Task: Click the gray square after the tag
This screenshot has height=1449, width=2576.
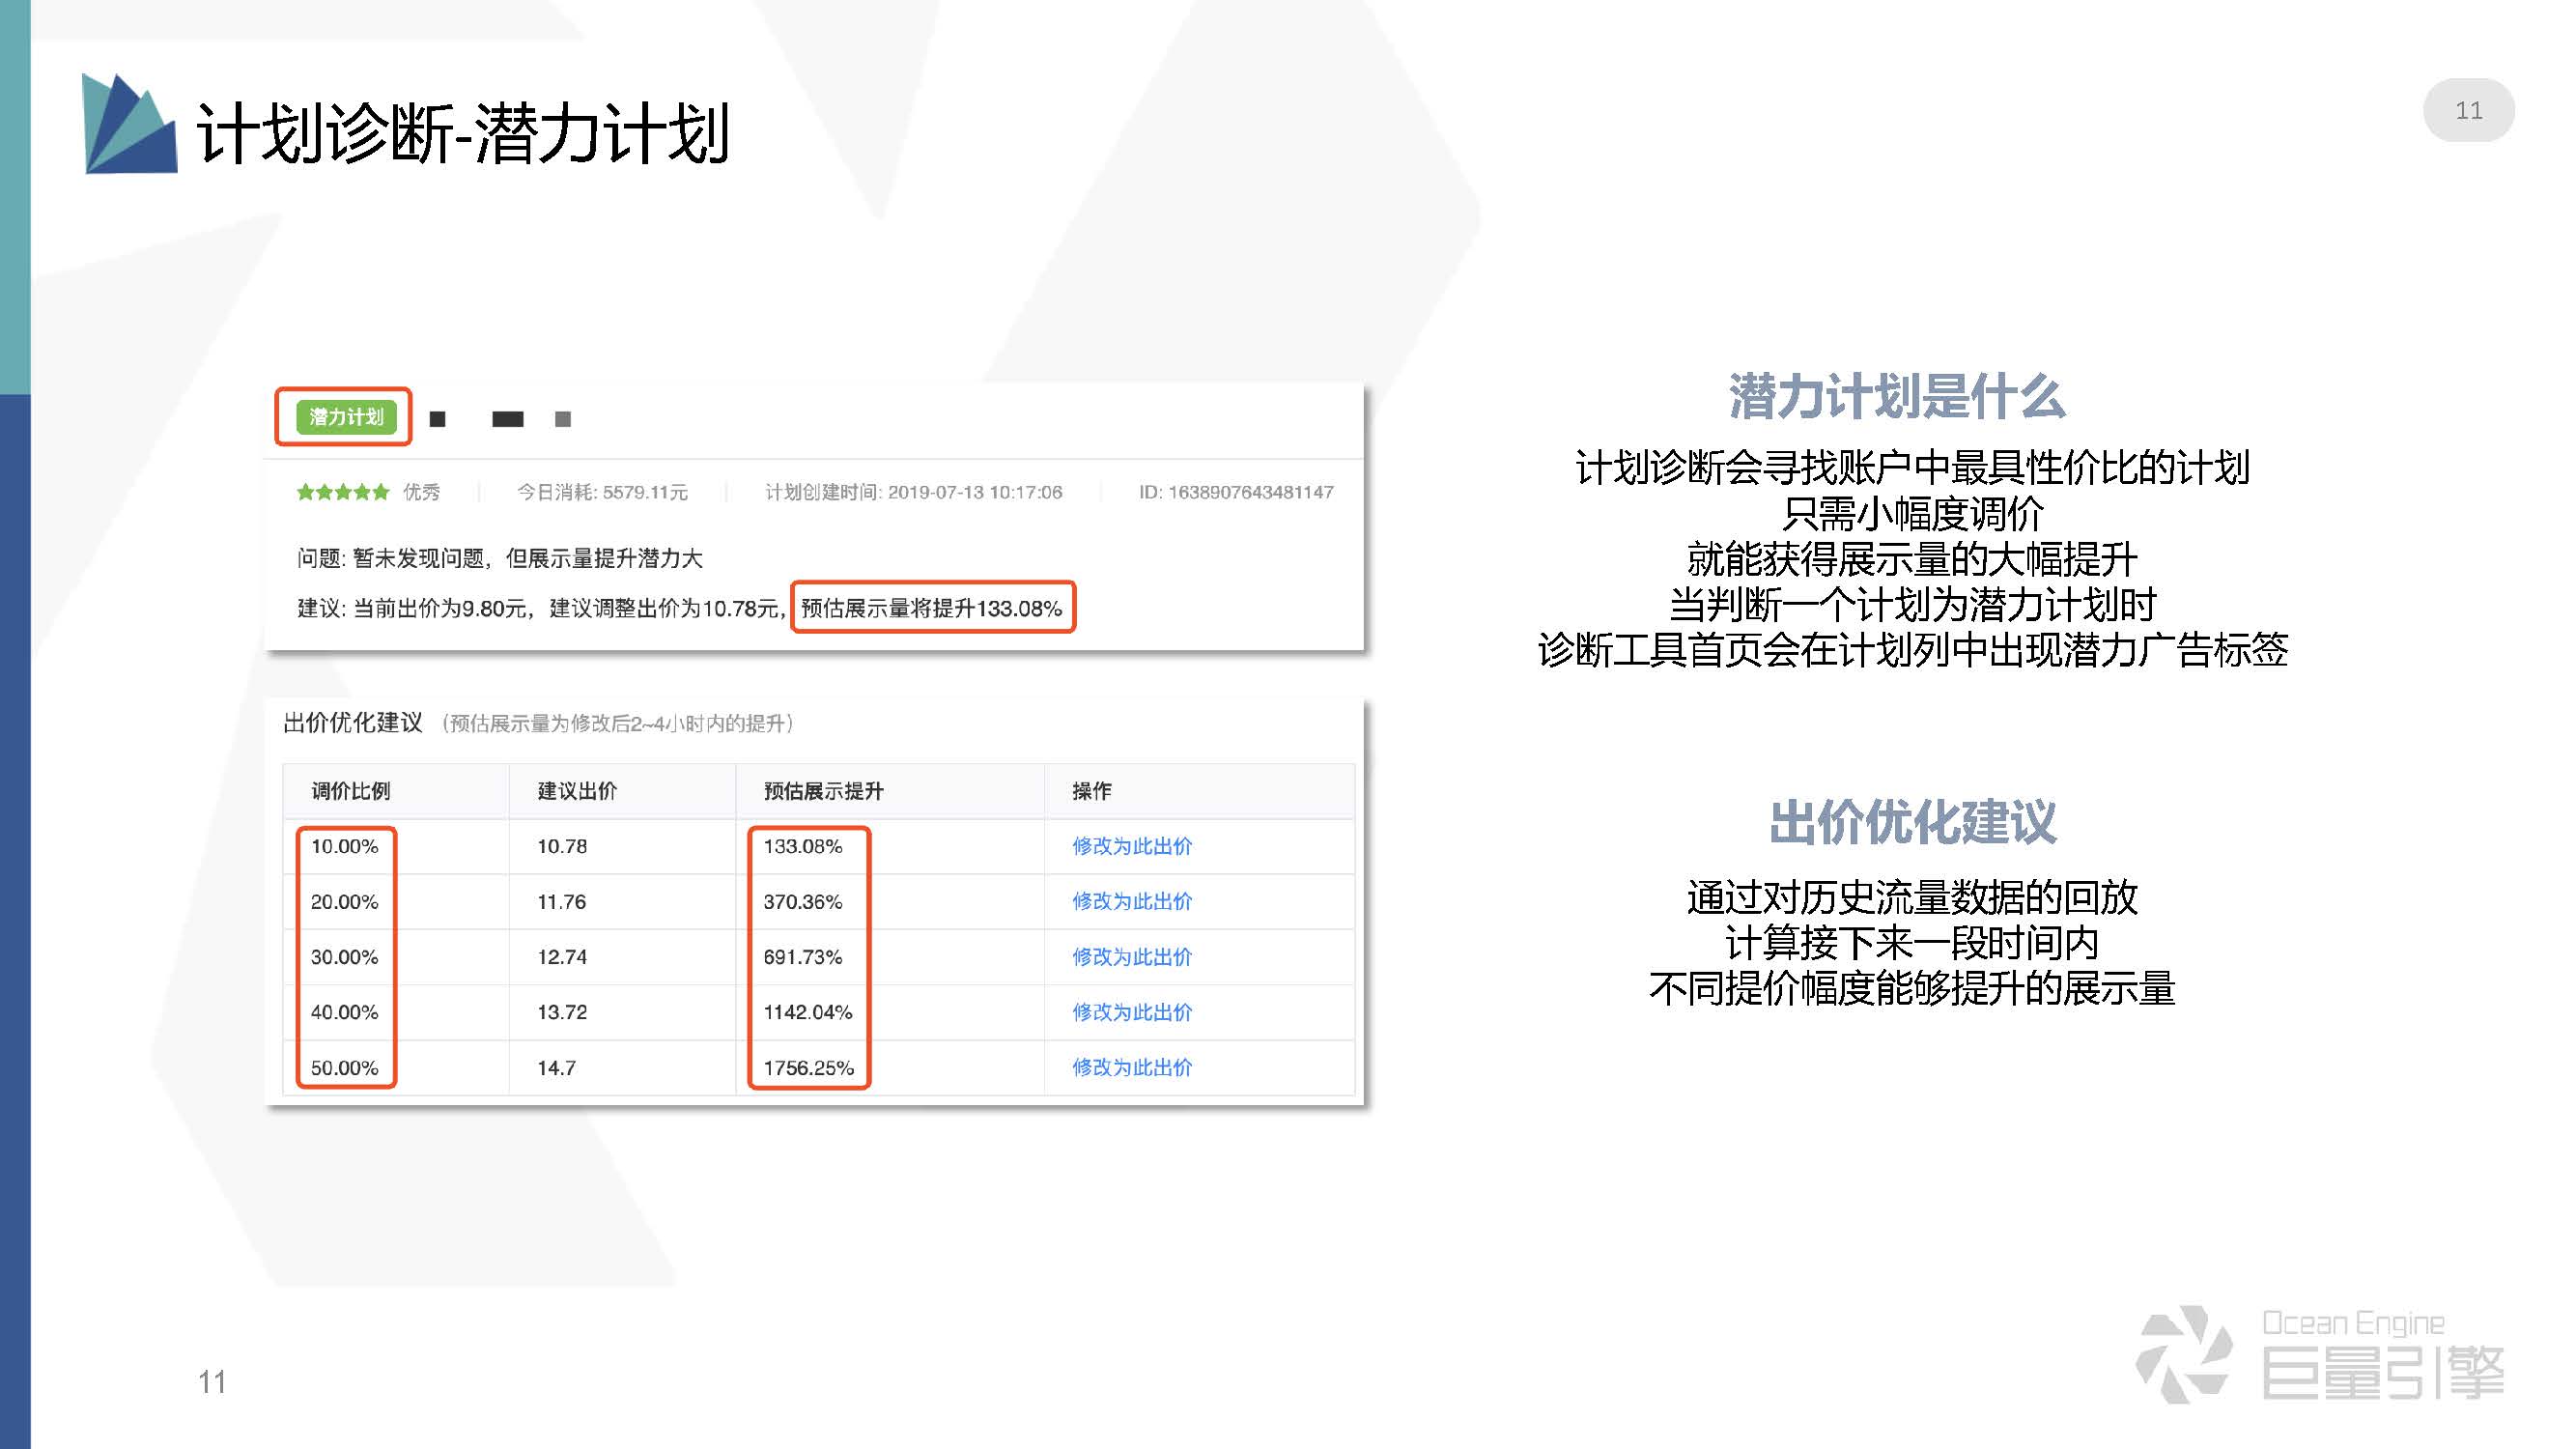Action: (x=563, y=419)
